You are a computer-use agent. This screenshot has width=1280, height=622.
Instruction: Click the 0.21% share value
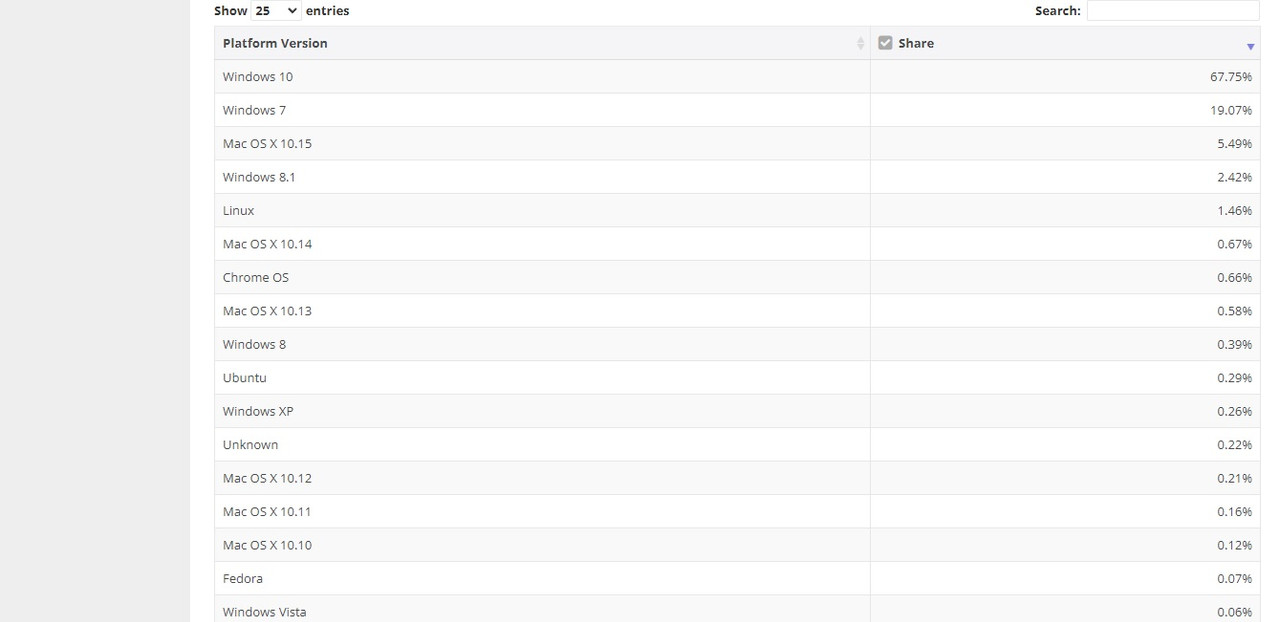pos(1235,478)
